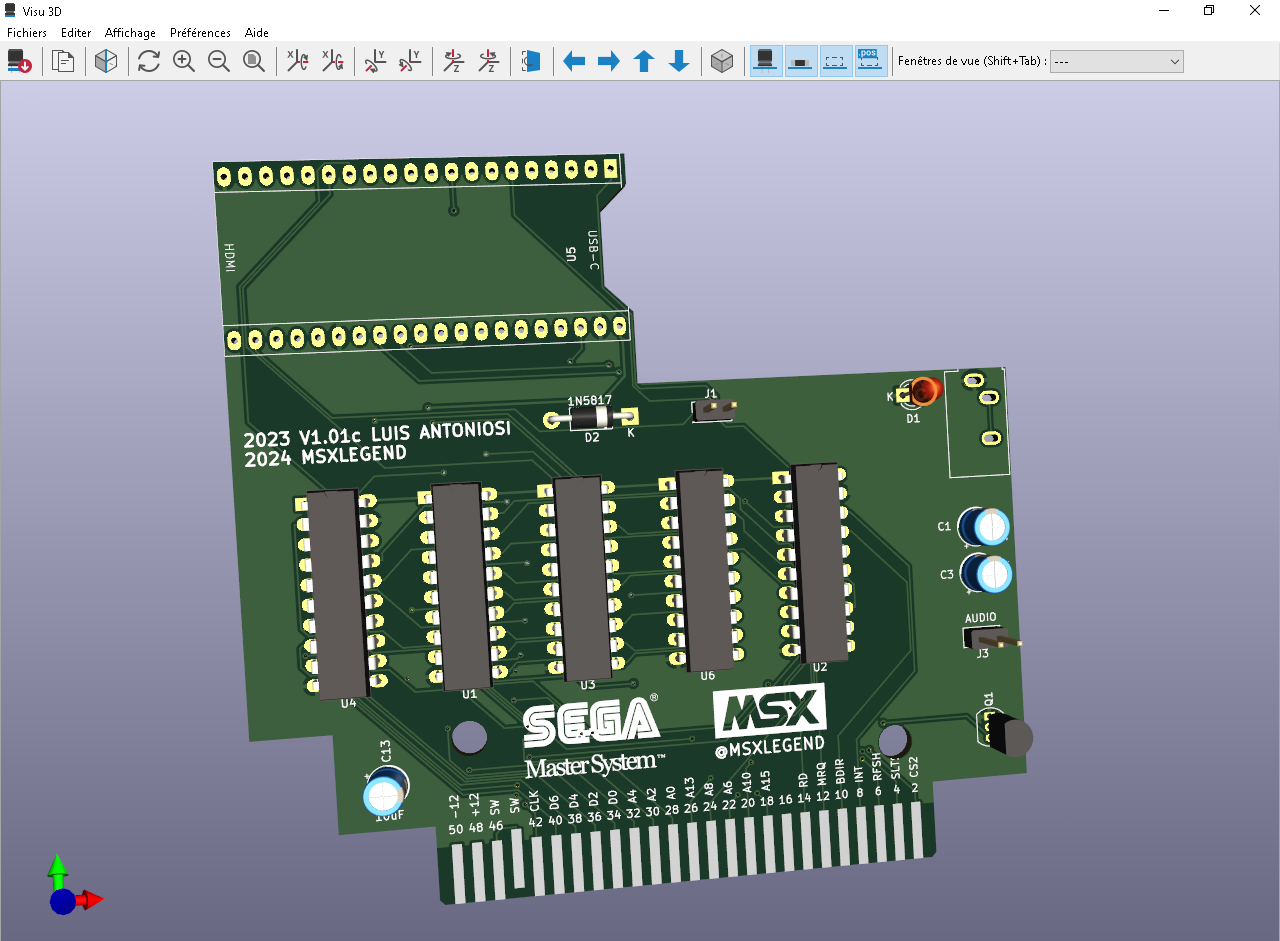The height and width of the screenshot is (941, 1280).
Task: Rotate X counterclockwise
Action: pyautogui.click(x=332, y=61)
